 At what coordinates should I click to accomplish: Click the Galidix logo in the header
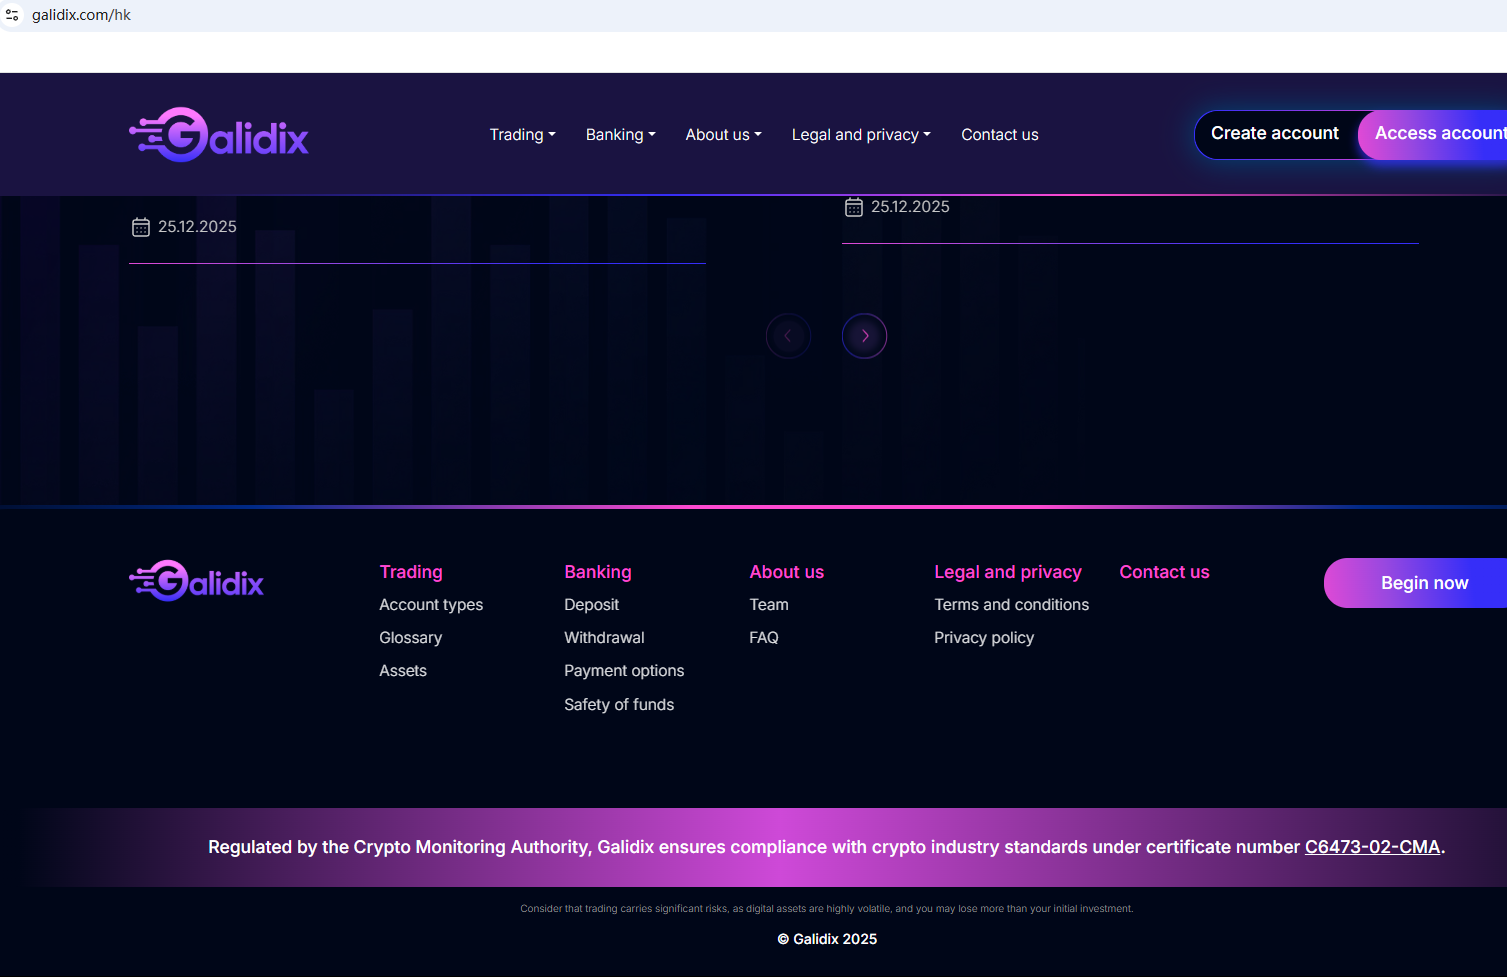coord(219,135)
